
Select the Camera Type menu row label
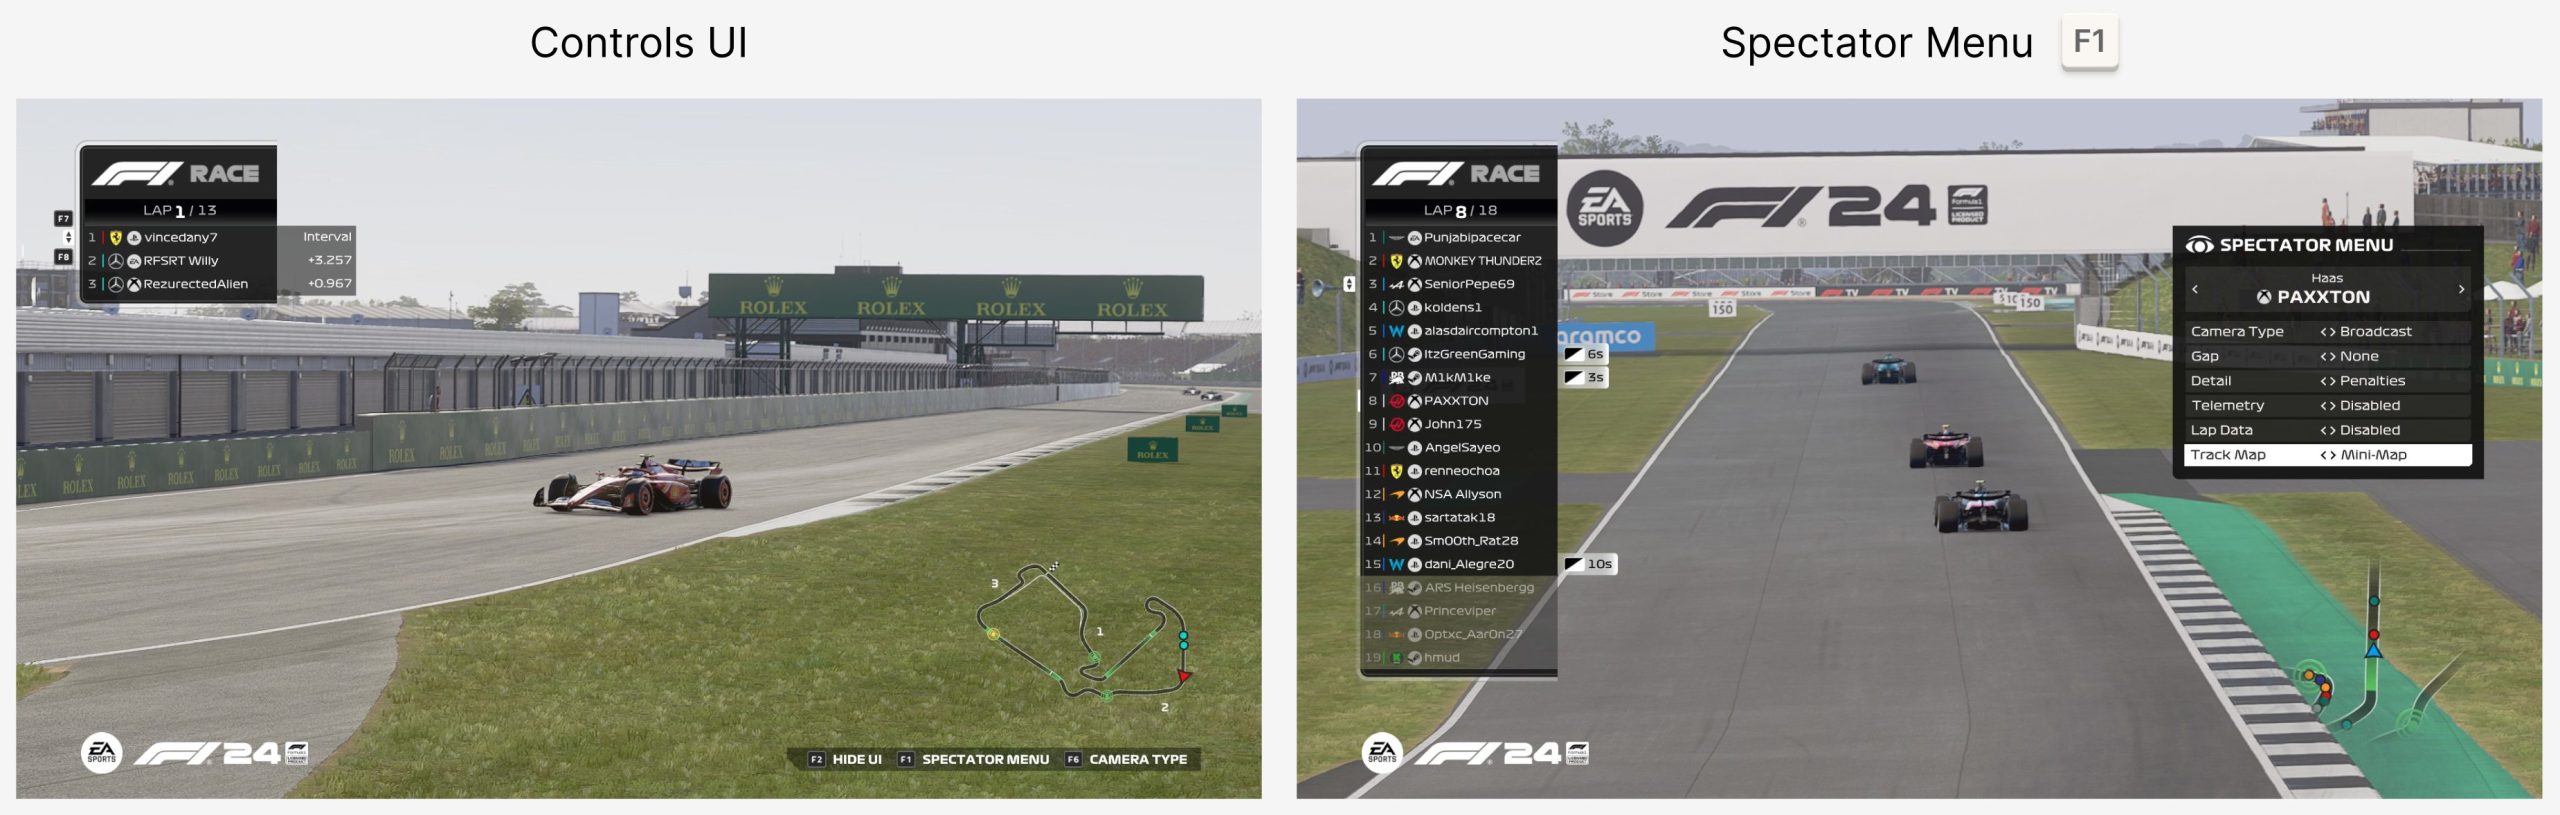tap(2237, 332)
